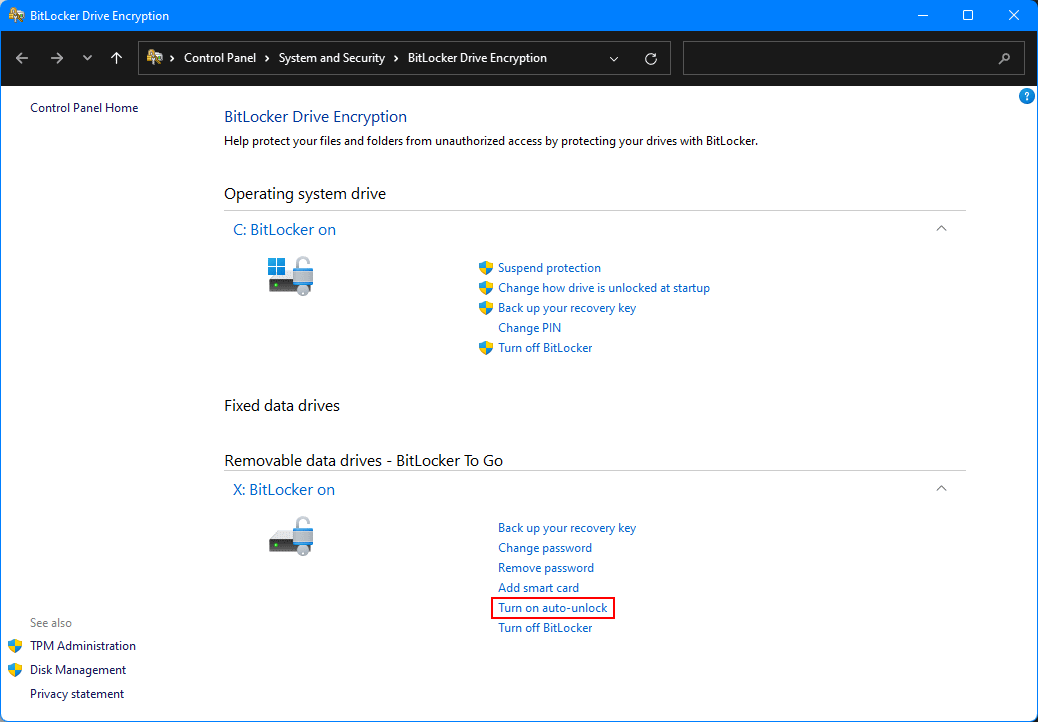Collapse the C: drive section chevron
This screenshot has width=1038, height=722.
coord(941,228)
